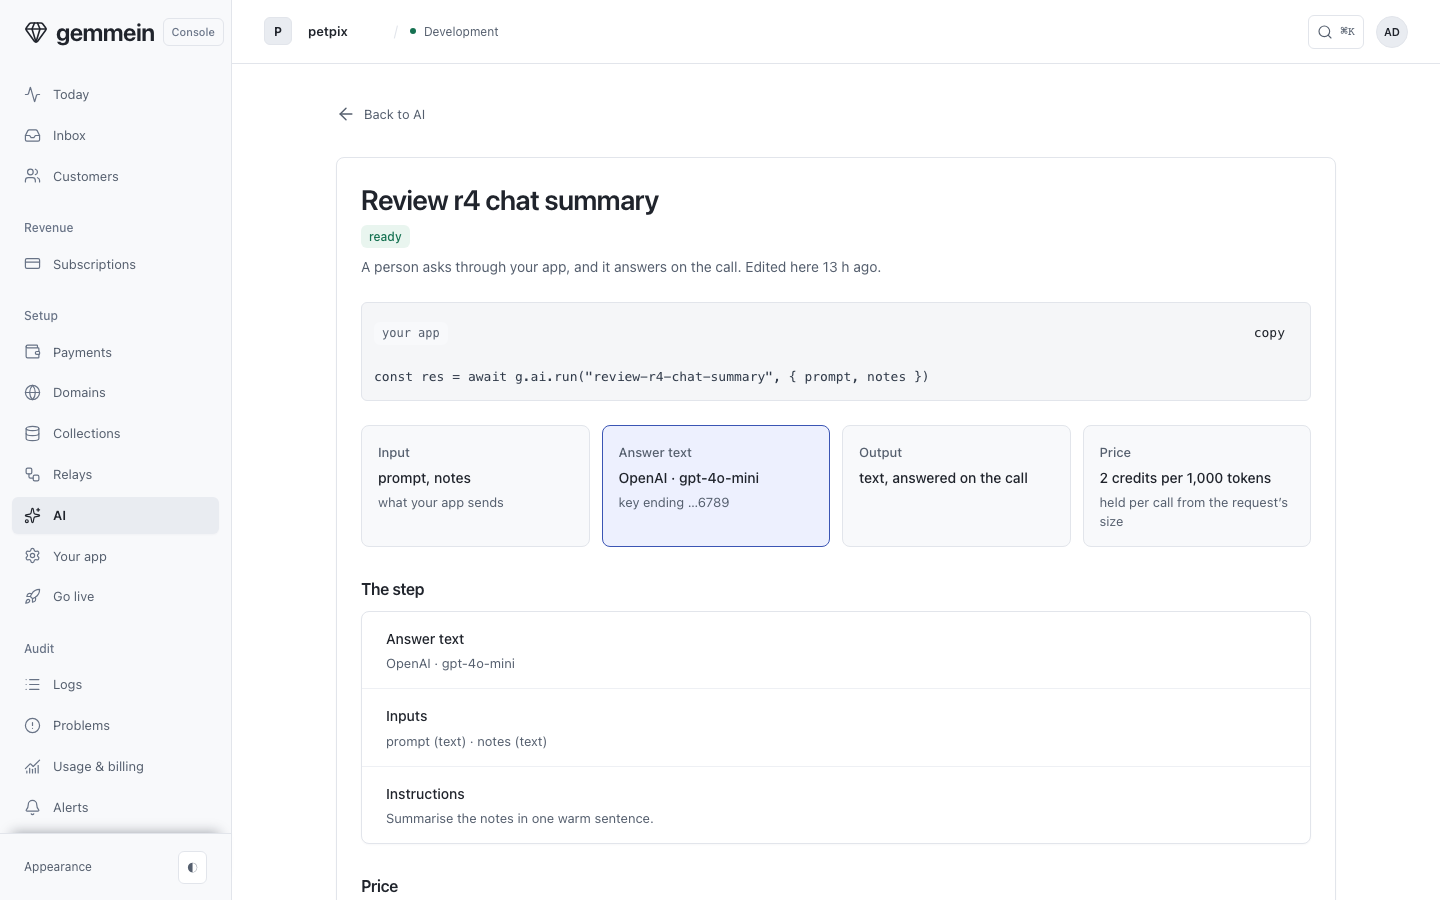Select the Price summary card
Screen dimensions: 1440x900
(x=1197, y=486)
